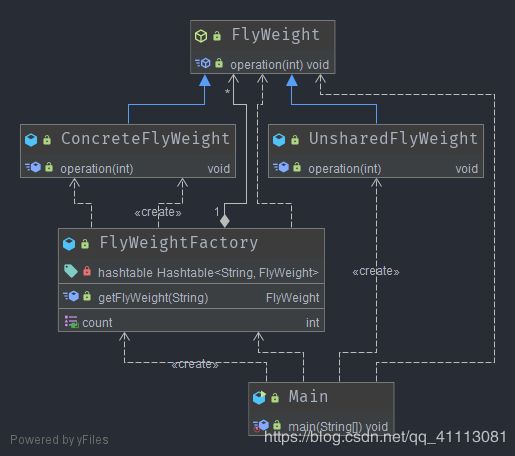Click FlyWeight return type of getFlyWeight

click(x=293, y=298)
